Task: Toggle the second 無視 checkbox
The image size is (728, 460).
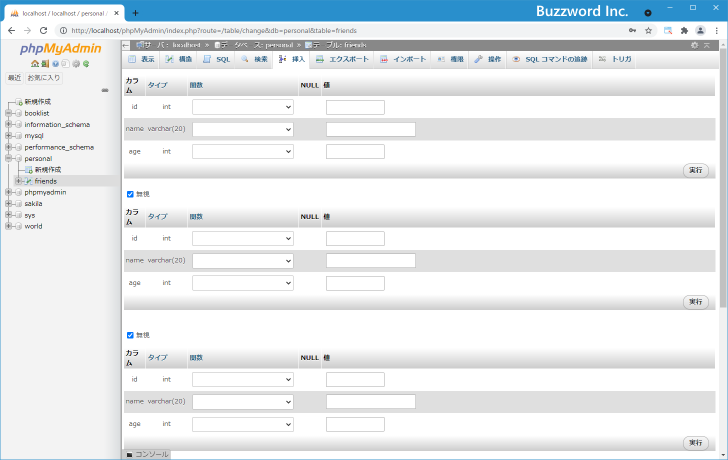Action: point(130,335)
